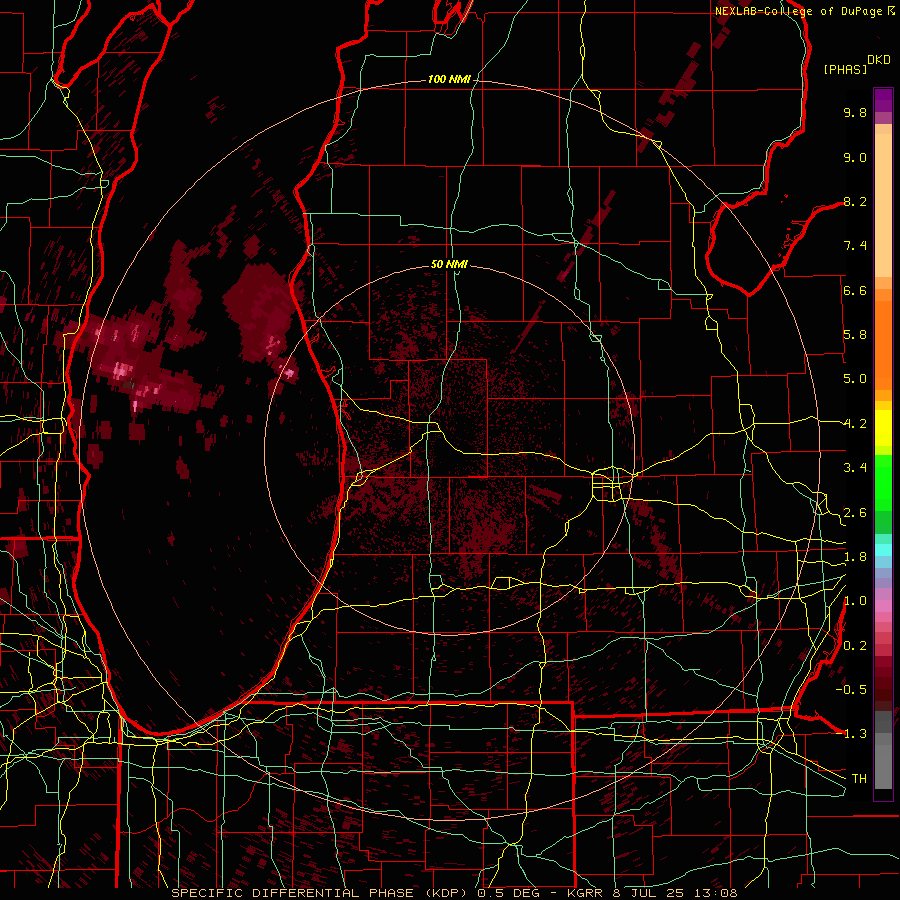This screenshot has height=900, width=900.
Task: Select the -0.5 scale value
Action: point(851,690)
